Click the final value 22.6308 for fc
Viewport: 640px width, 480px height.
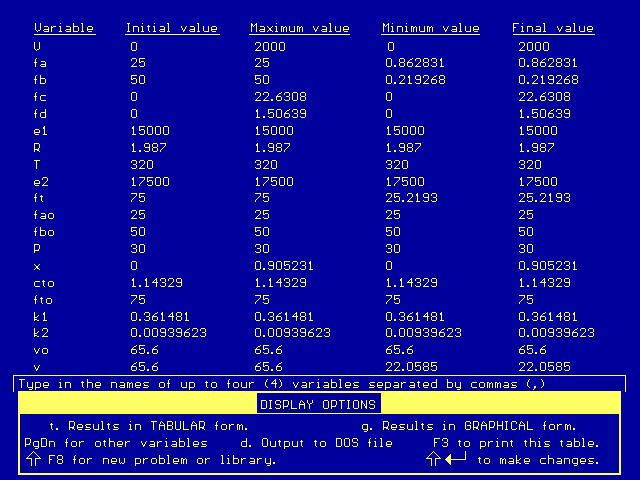tap(546, 97)
